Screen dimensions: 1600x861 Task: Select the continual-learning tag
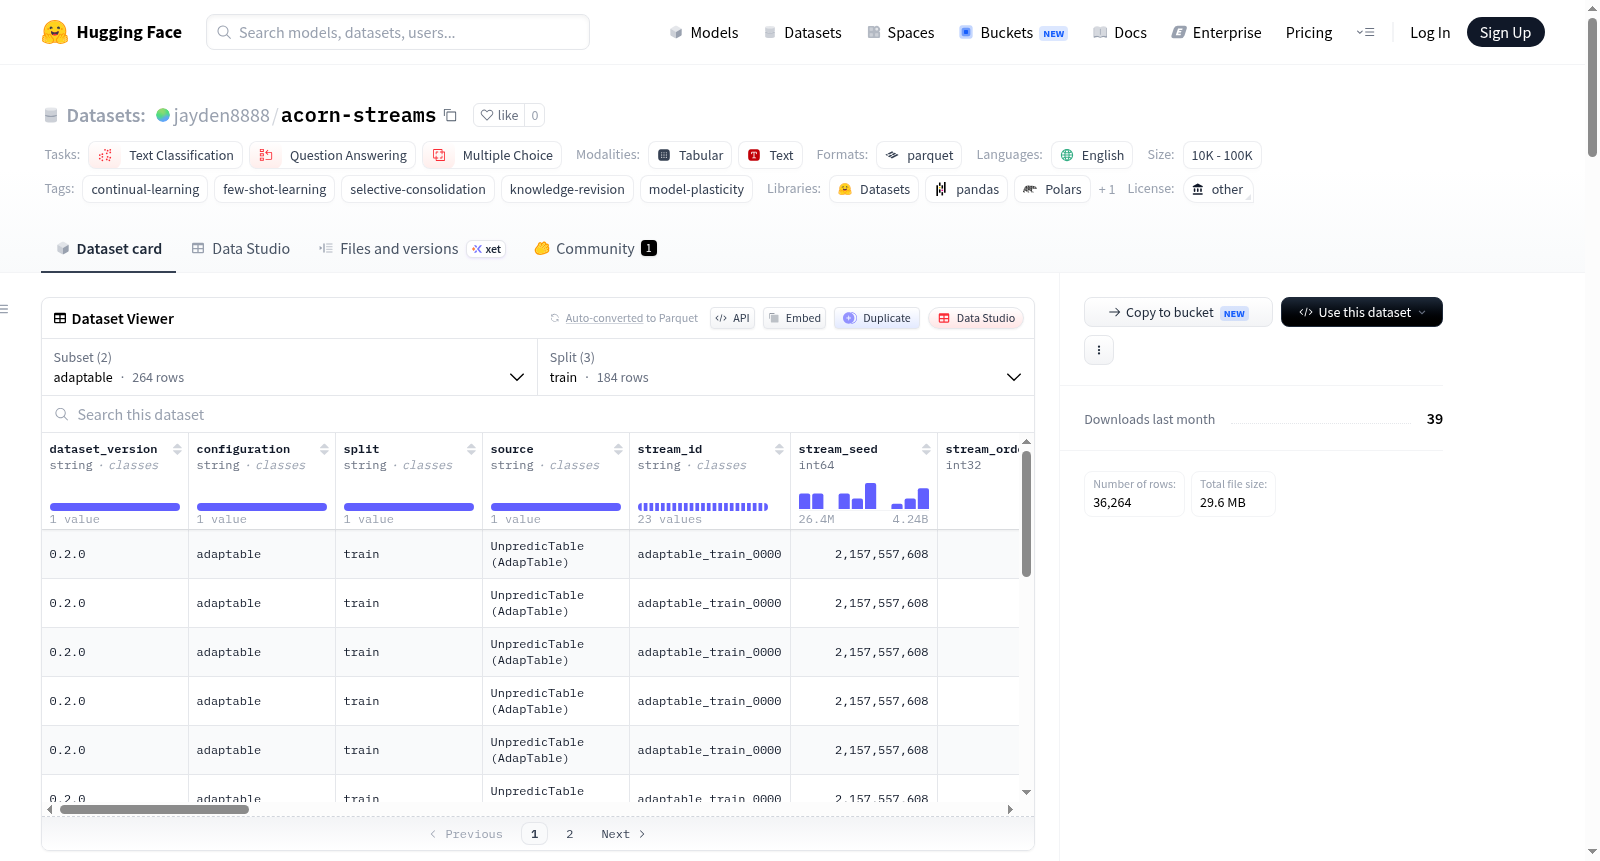pos(145,189)
